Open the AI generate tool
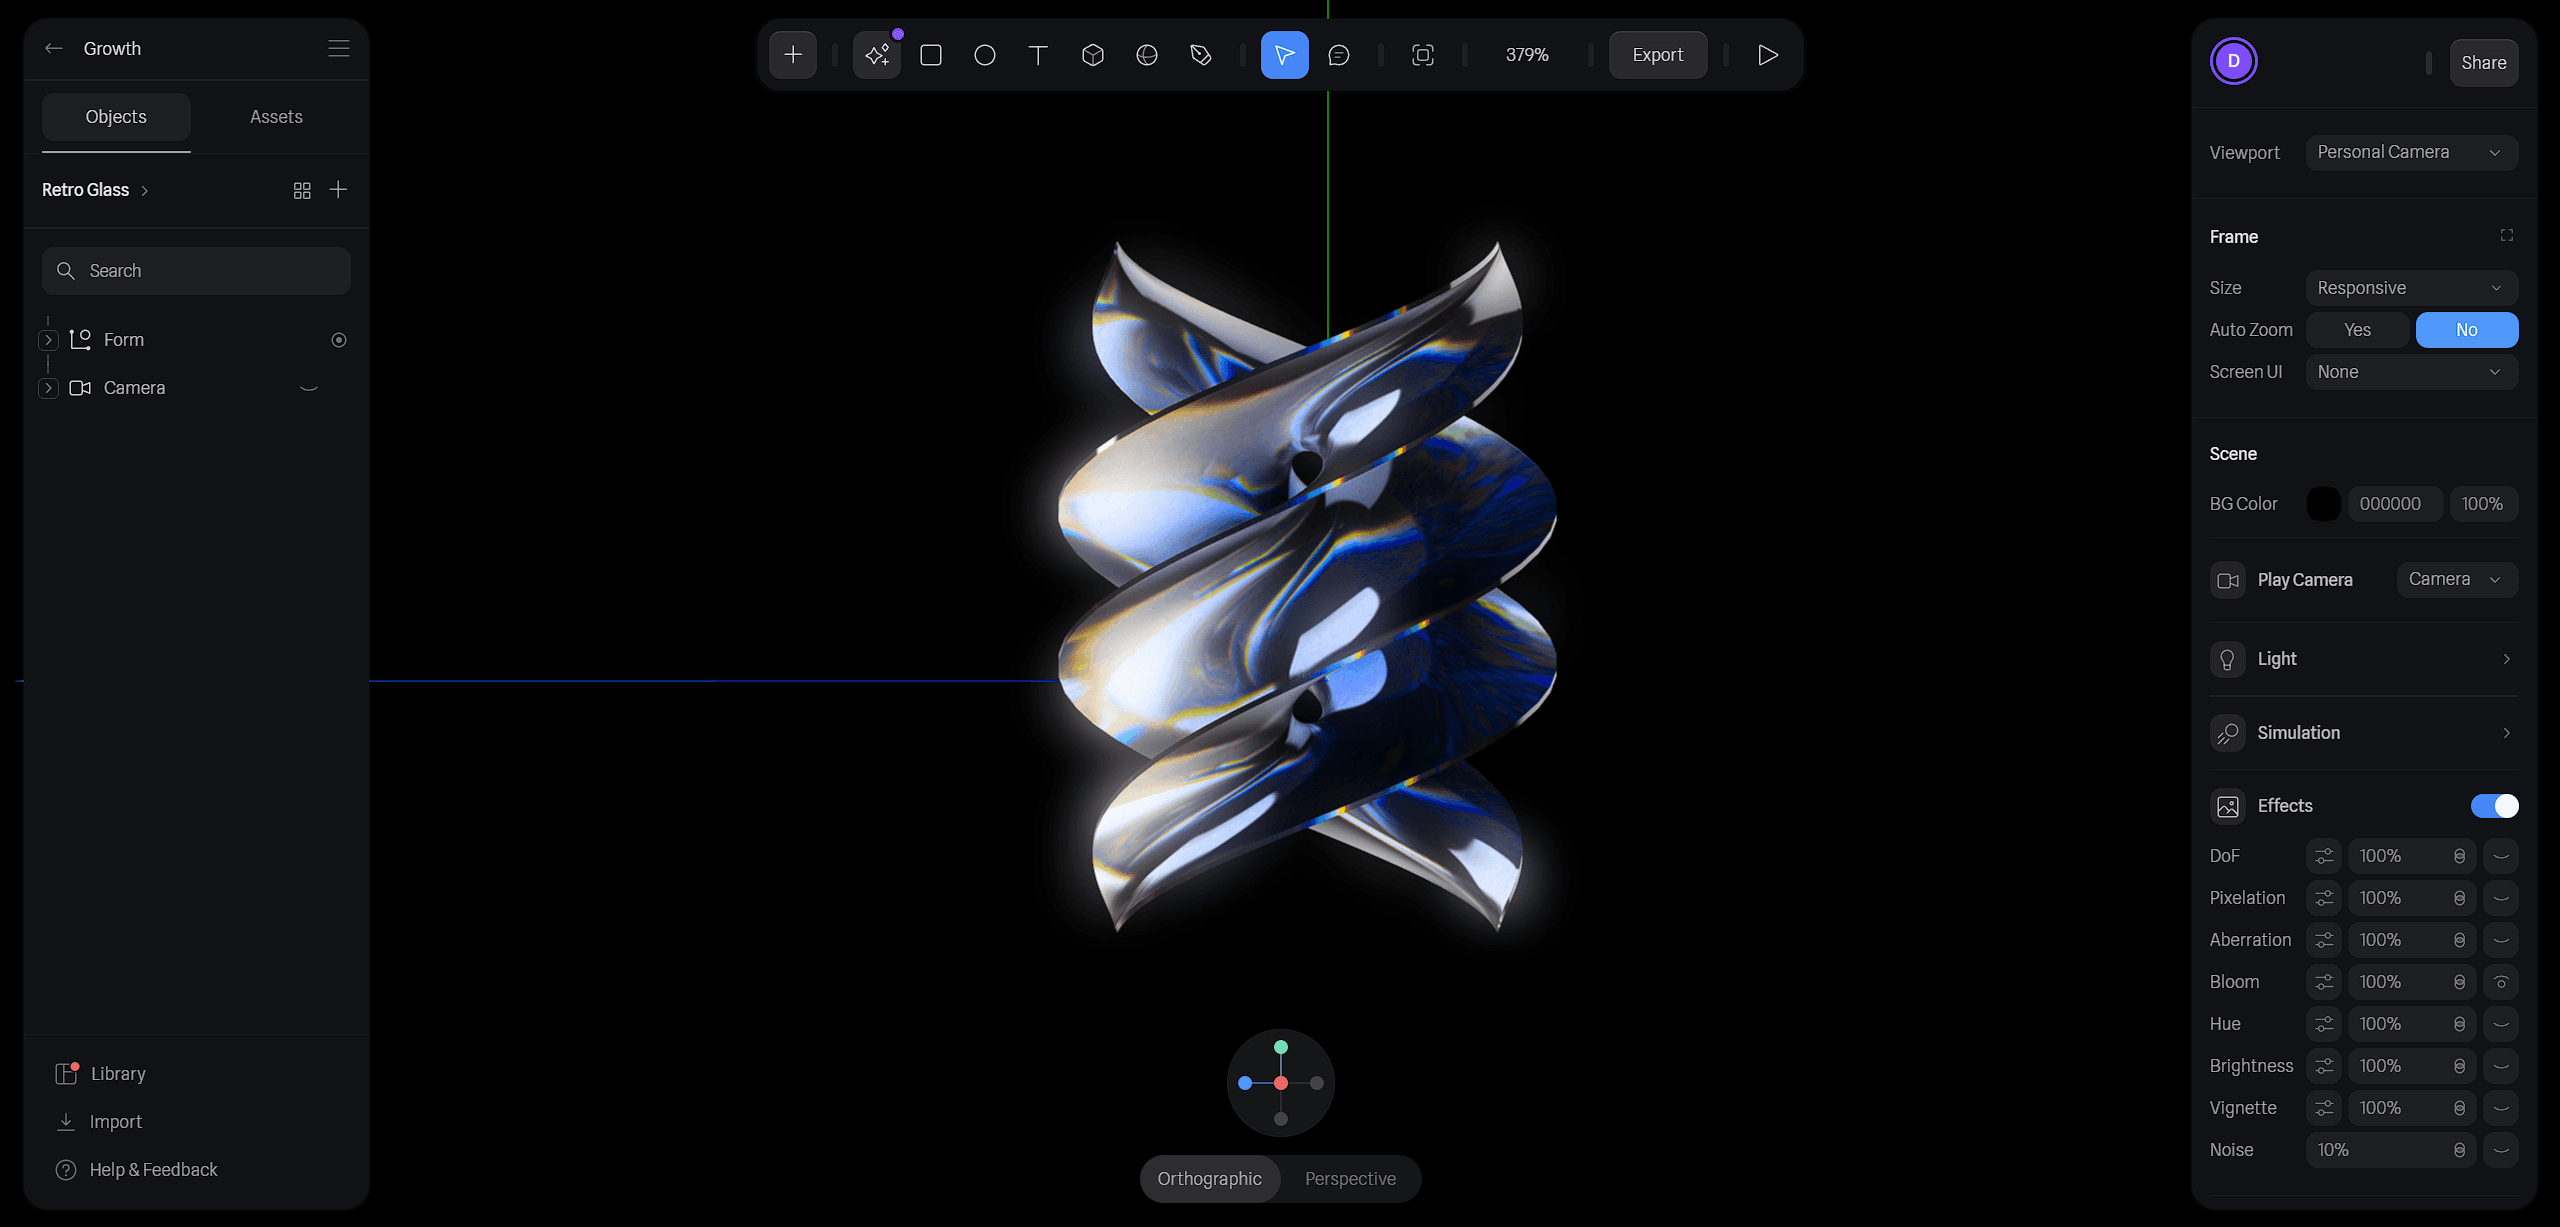This screenshot has height=1227, width=2560. click(877, 55)
